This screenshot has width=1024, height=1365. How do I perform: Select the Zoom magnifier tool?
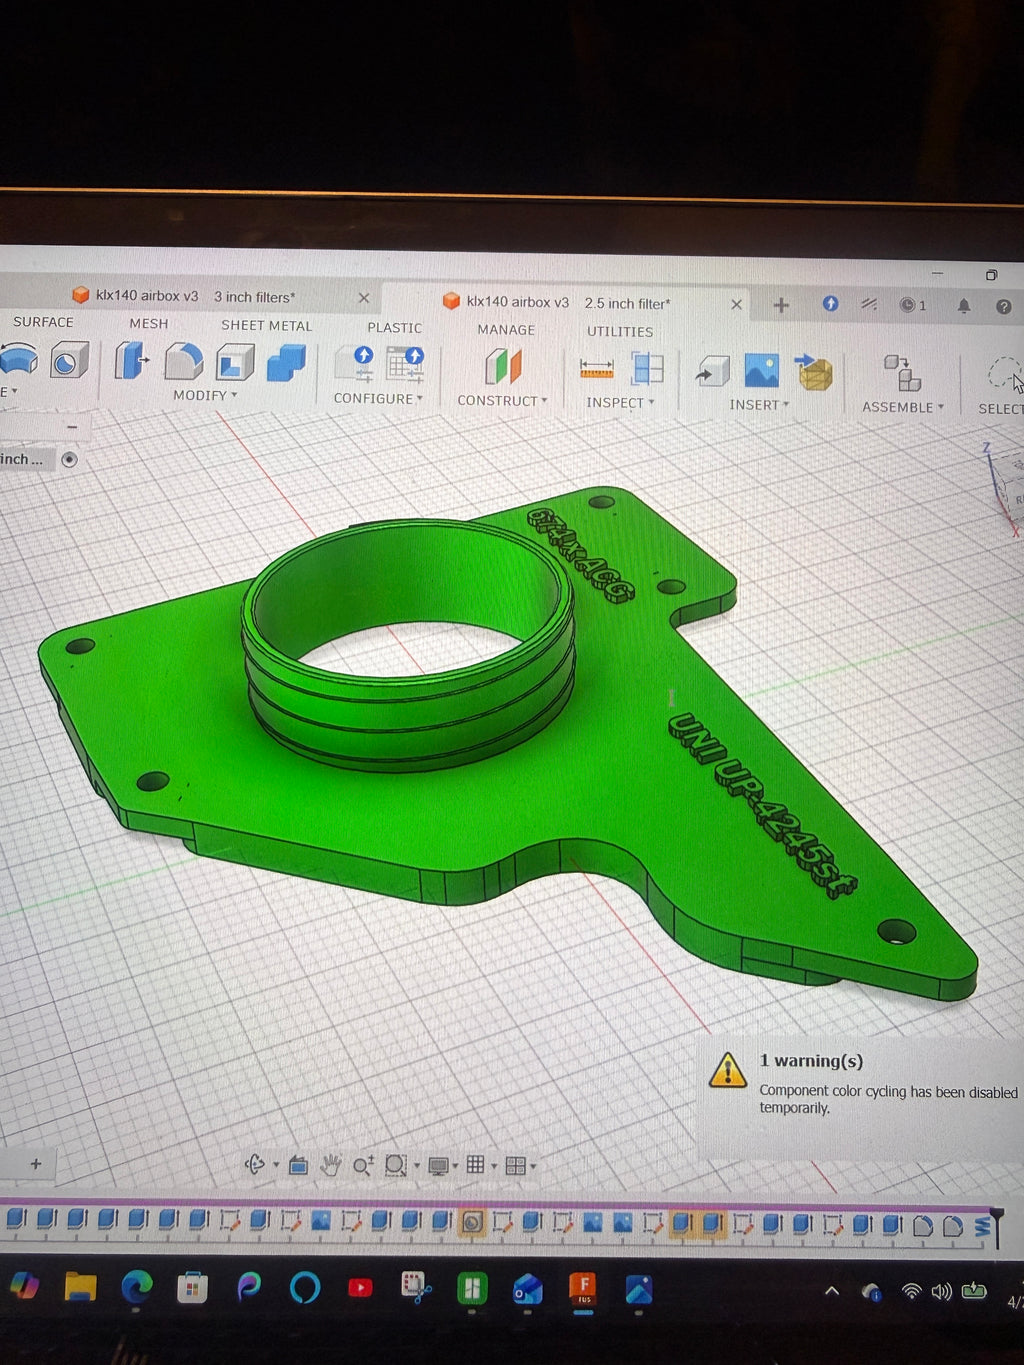pos(363,1165)
